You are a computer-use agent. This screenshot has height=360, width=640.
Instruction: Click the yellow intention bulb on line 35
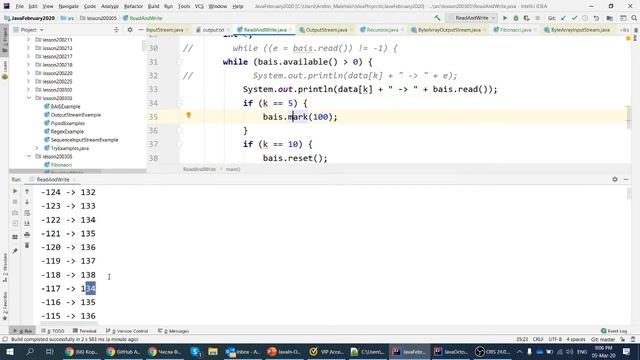coord(189,116)
